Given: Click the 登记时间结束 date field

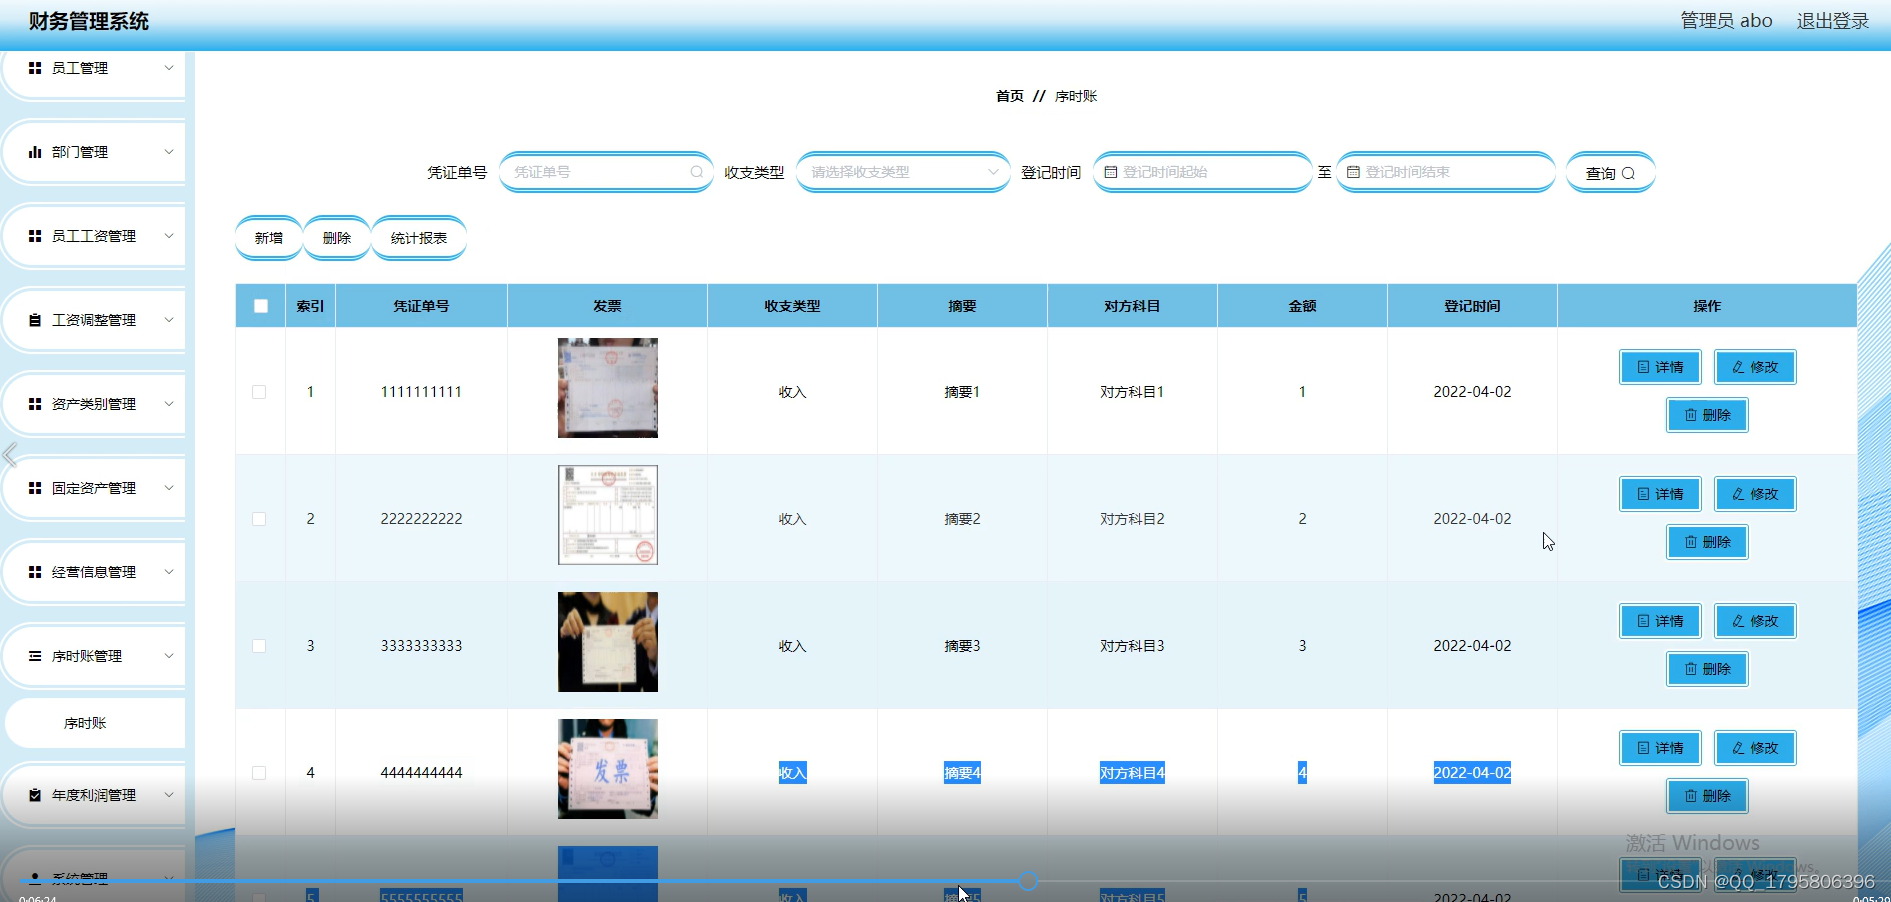Looking at the screenshot, I should point(1445,172).
